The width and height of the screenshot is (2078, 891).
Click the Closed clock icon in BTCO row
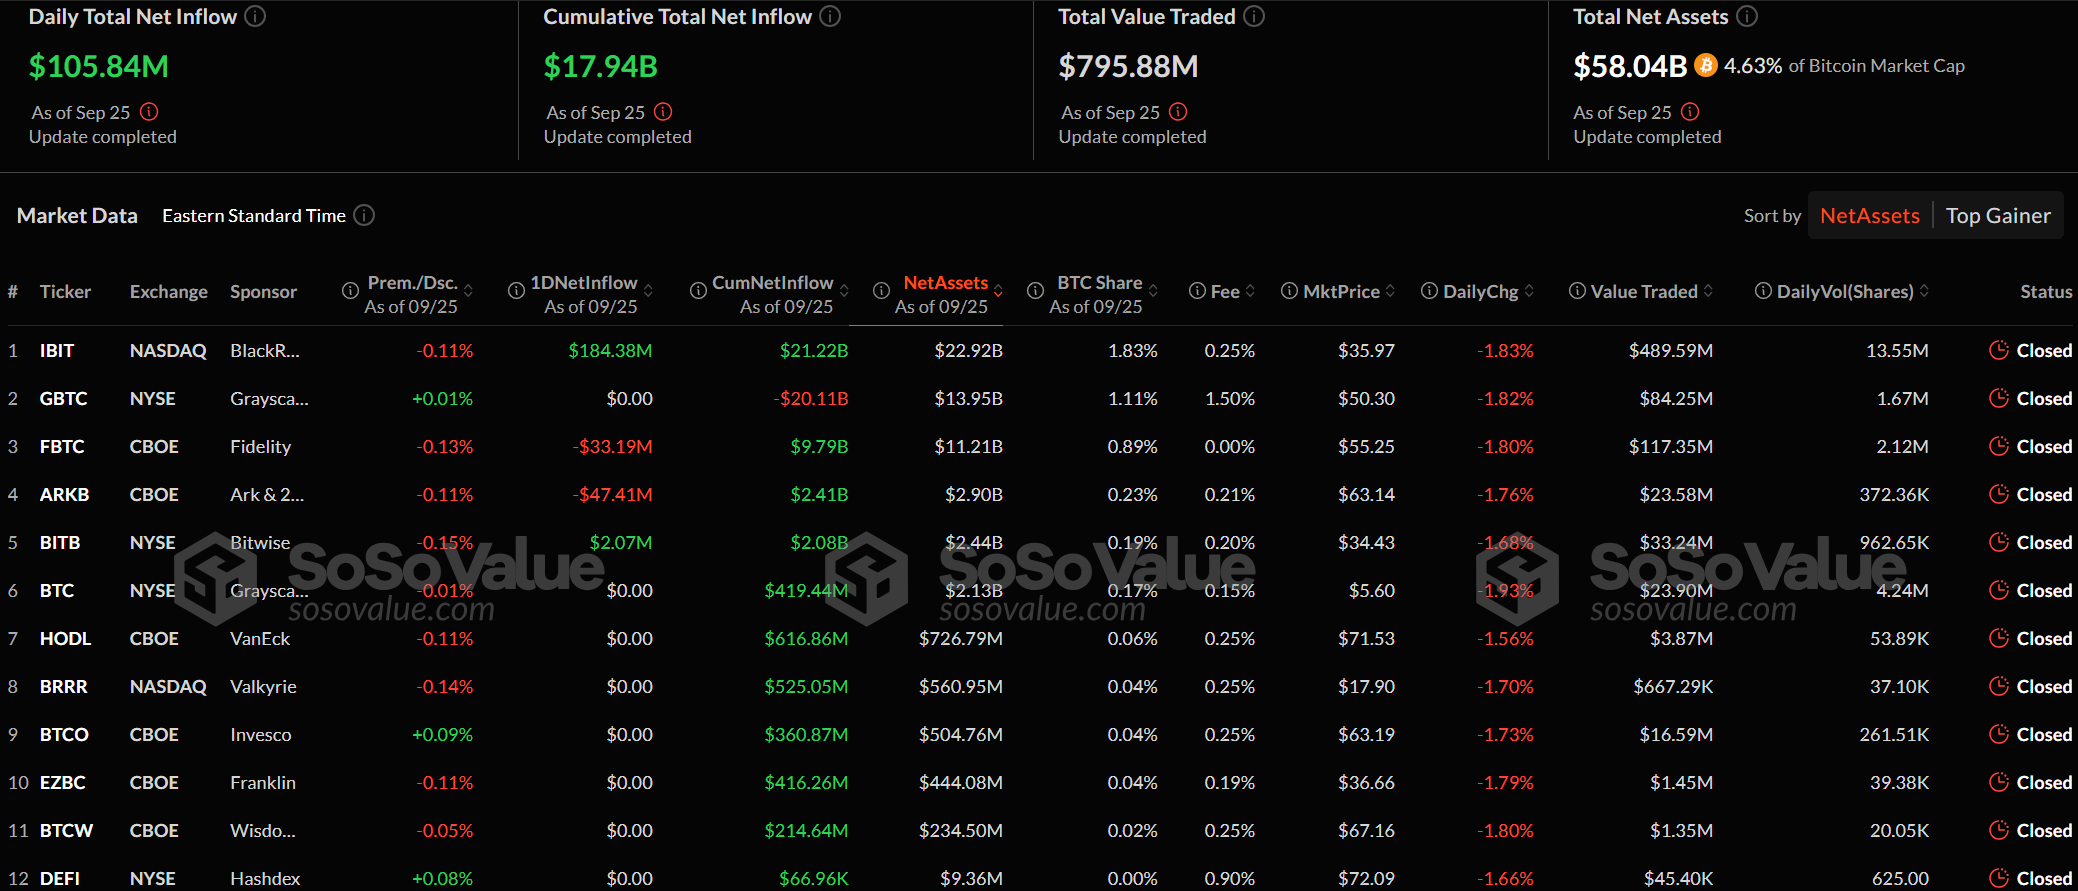1999,734
